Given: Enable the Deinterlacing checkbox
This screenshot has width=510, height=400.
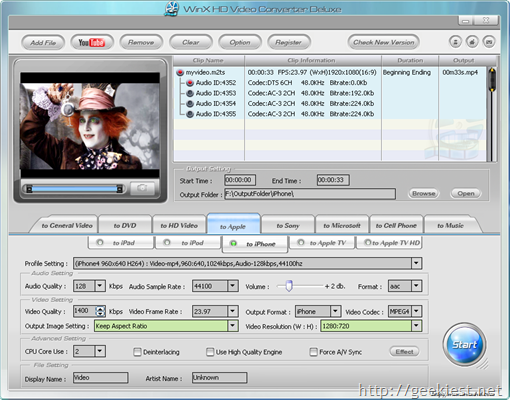Looking at the screenshot, I should point(137,352).
